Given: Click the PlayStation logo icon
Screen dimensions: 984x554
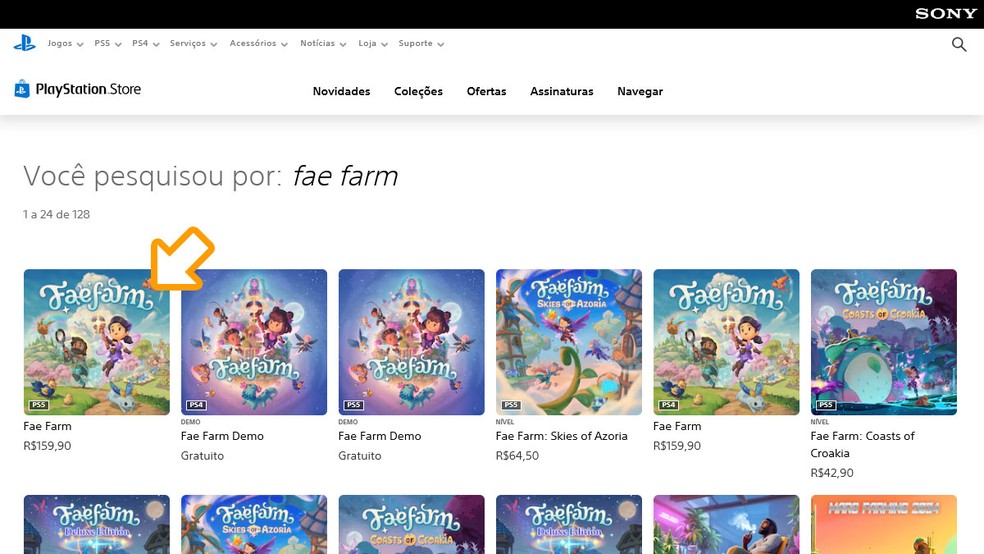Looking at the screenshot, I should (24, 43).
